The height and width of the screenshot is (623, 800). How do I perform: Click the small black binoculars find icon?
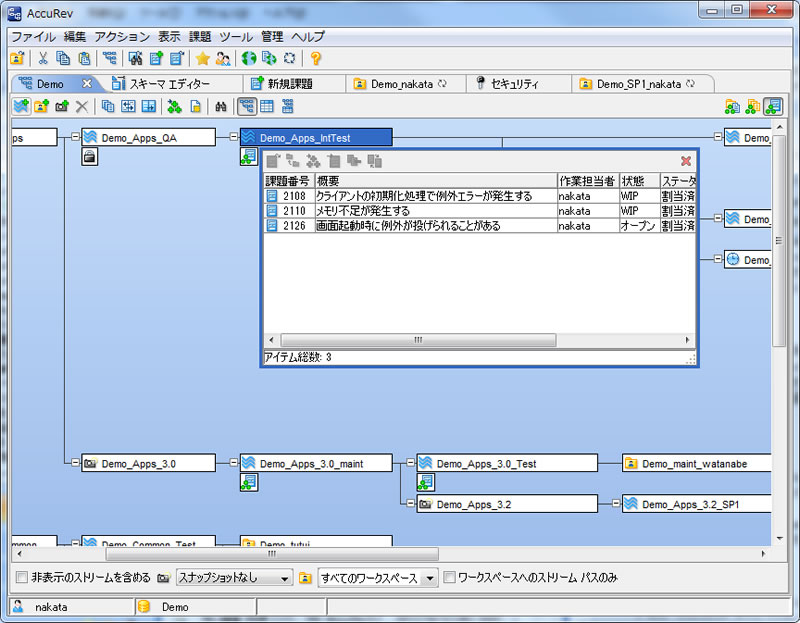pyautogui.click(x=220, y=106)
